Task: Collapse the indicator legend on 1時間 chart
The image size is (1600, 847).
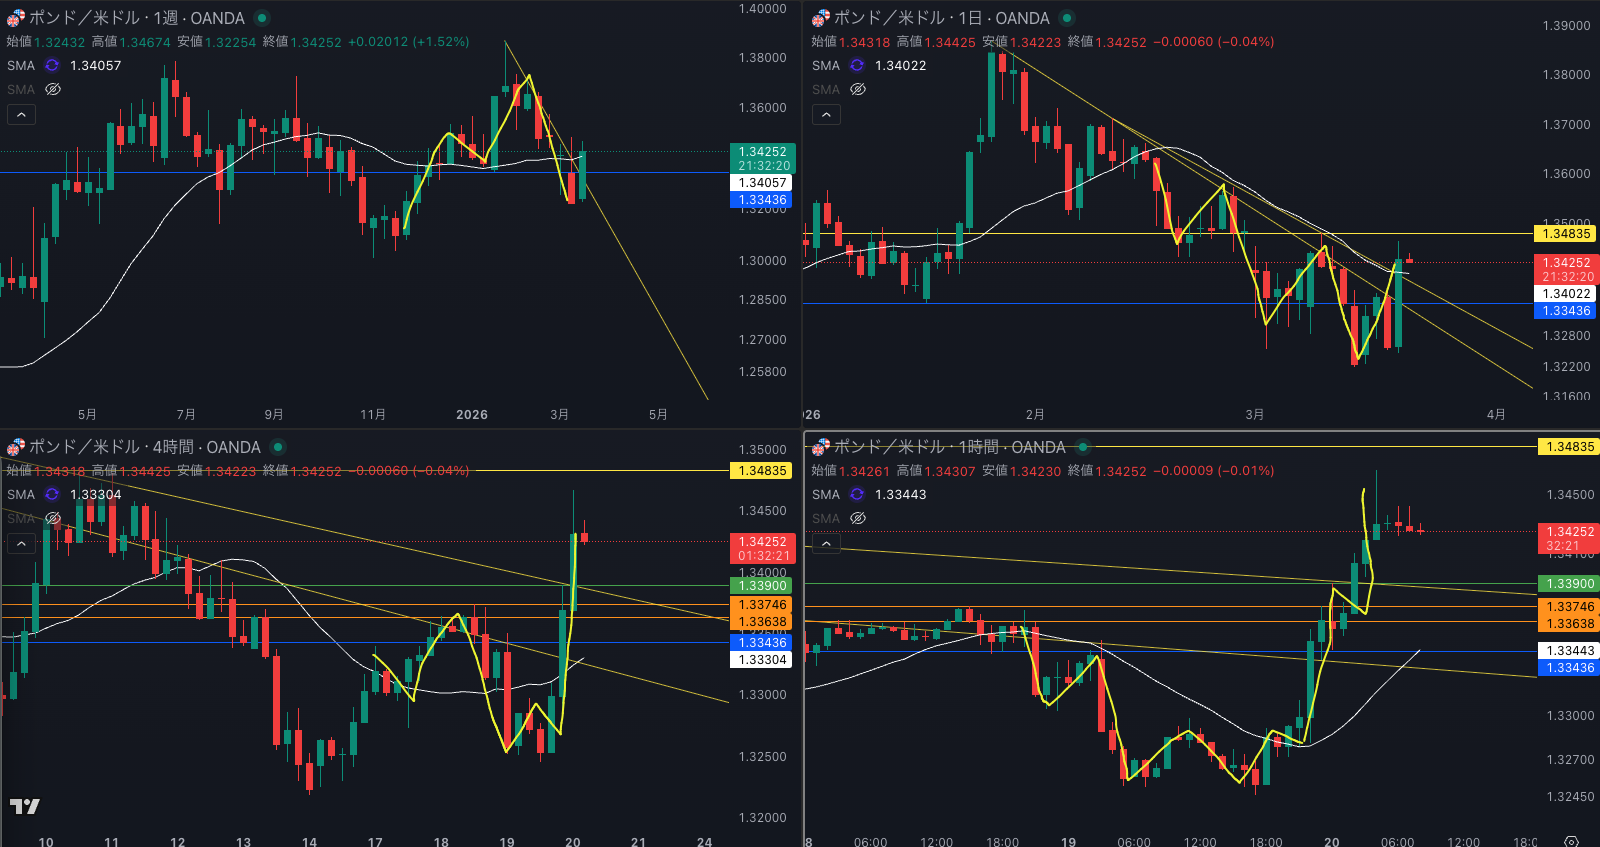Action: pos(826,544)
